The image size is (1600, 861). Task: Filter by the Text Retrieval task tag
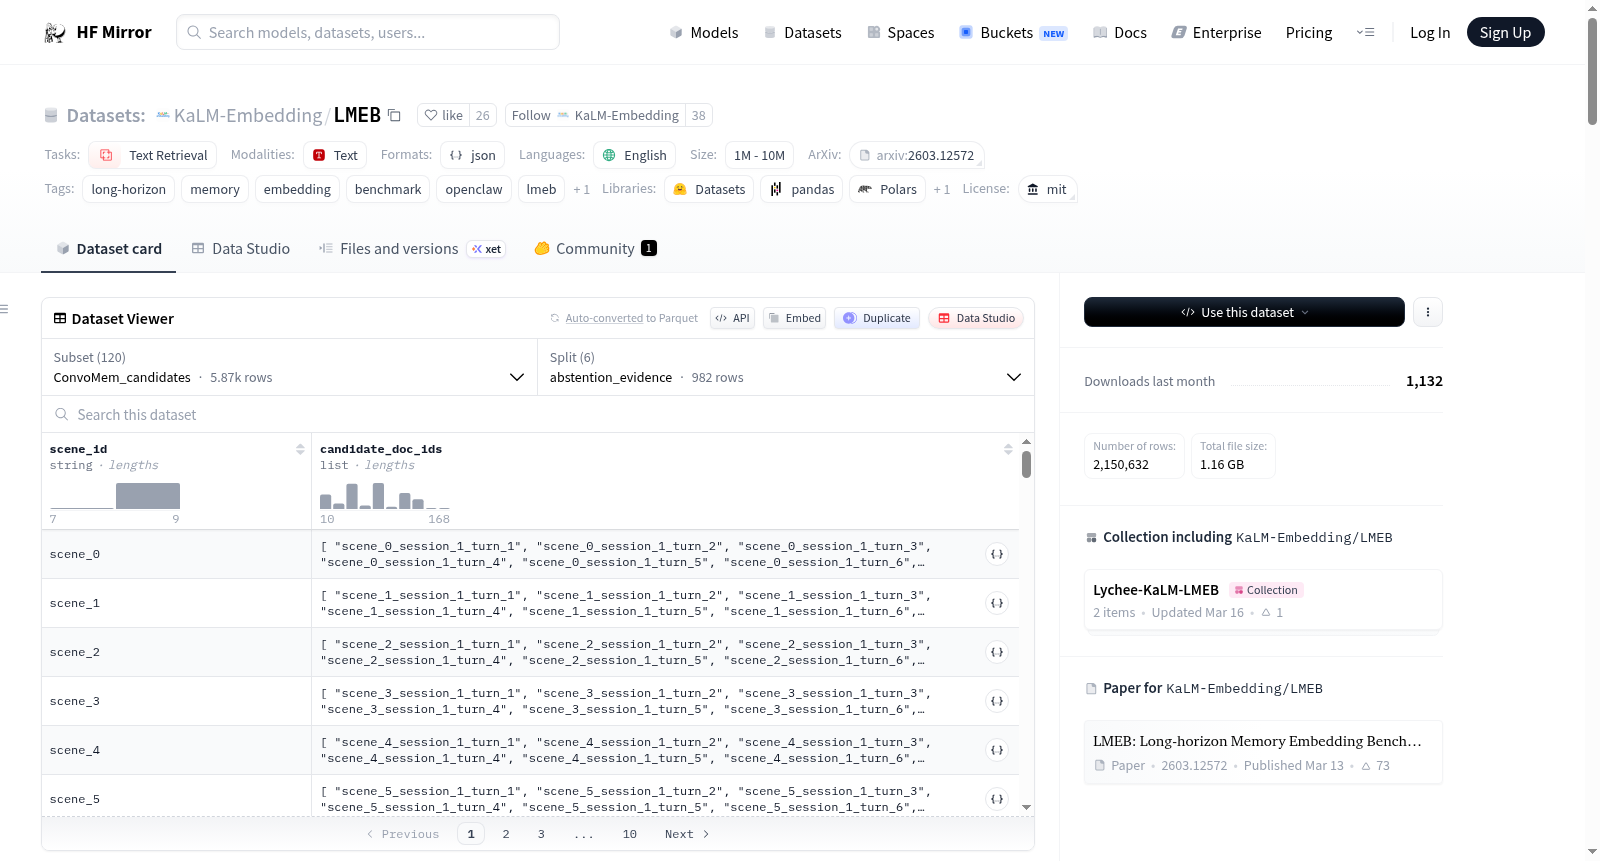click(x=153, y=155)
